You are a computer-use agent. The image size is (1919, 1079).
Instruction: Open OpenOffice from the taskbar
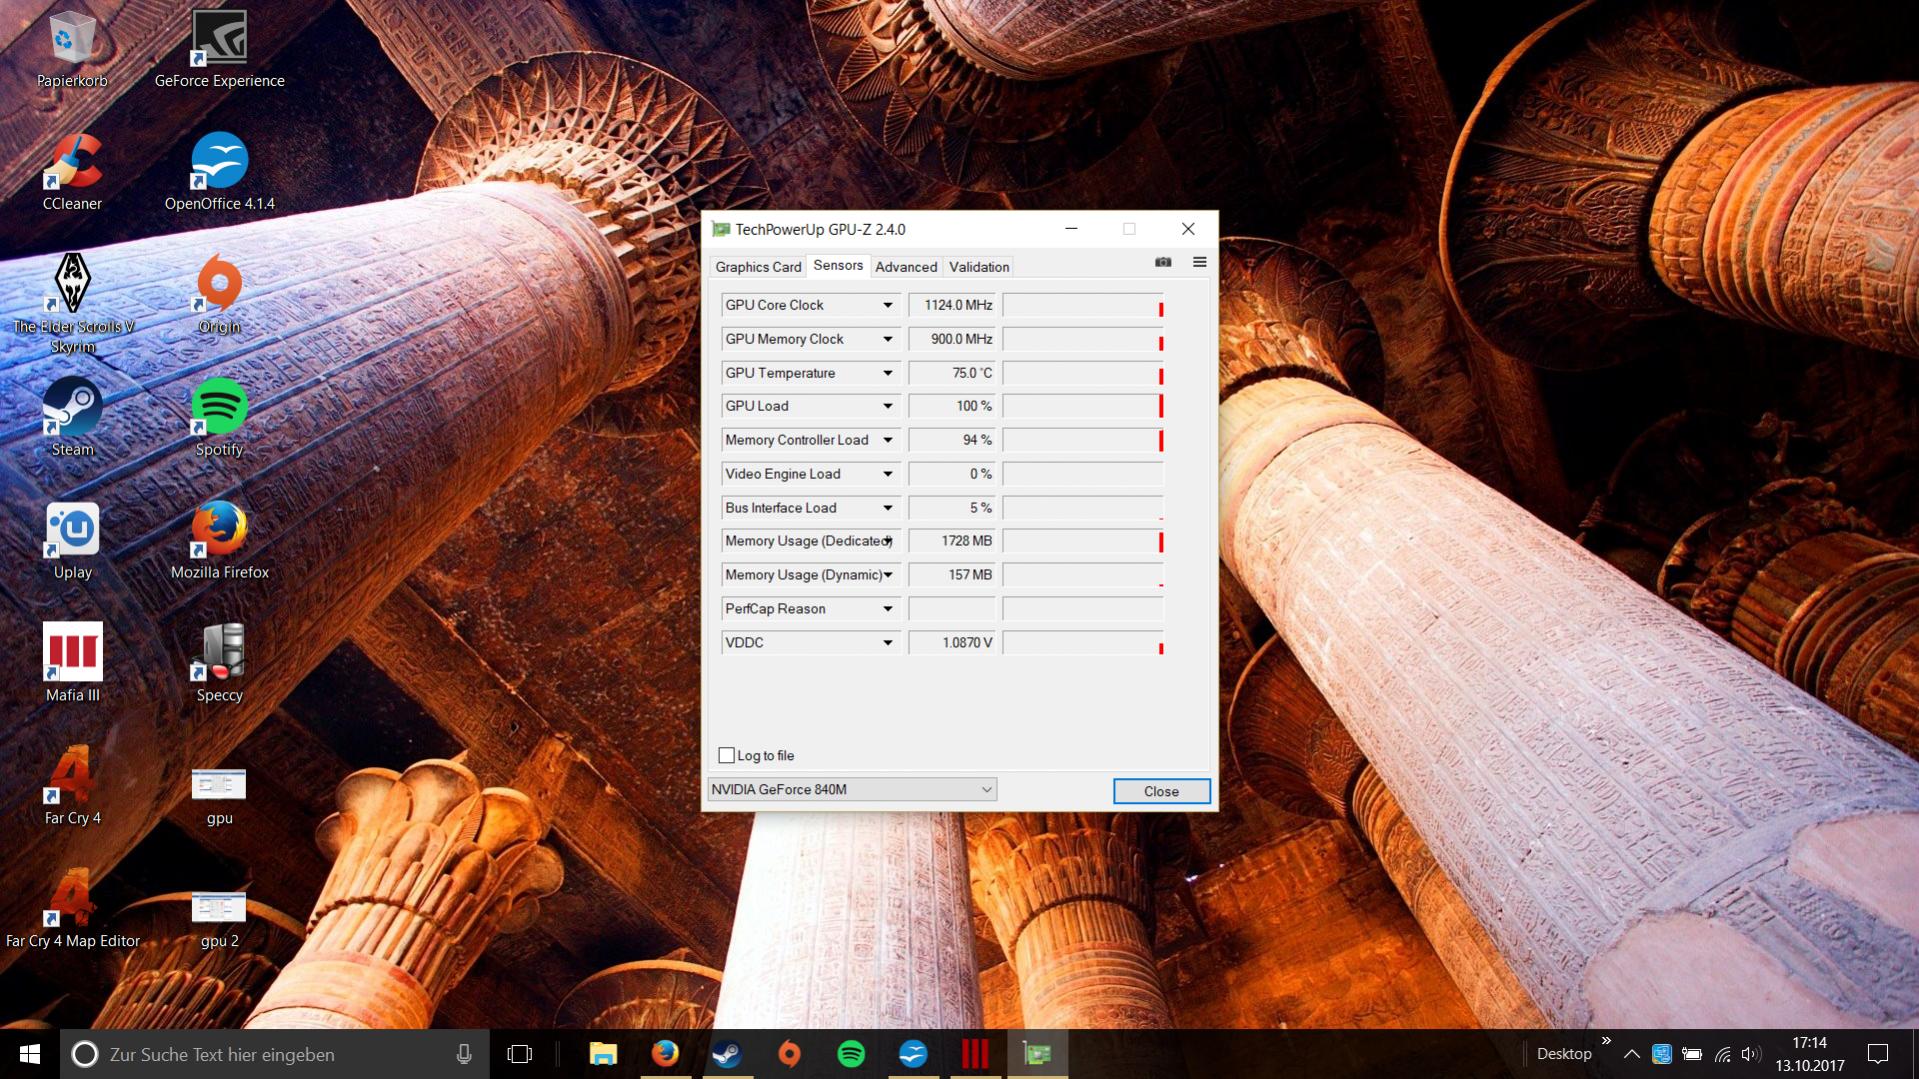(913, 1054)
